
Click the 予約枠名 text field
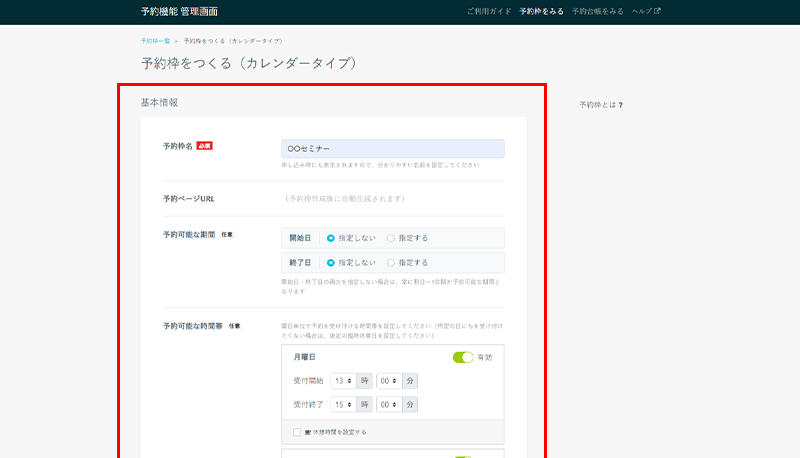click(x=393, y=148)
